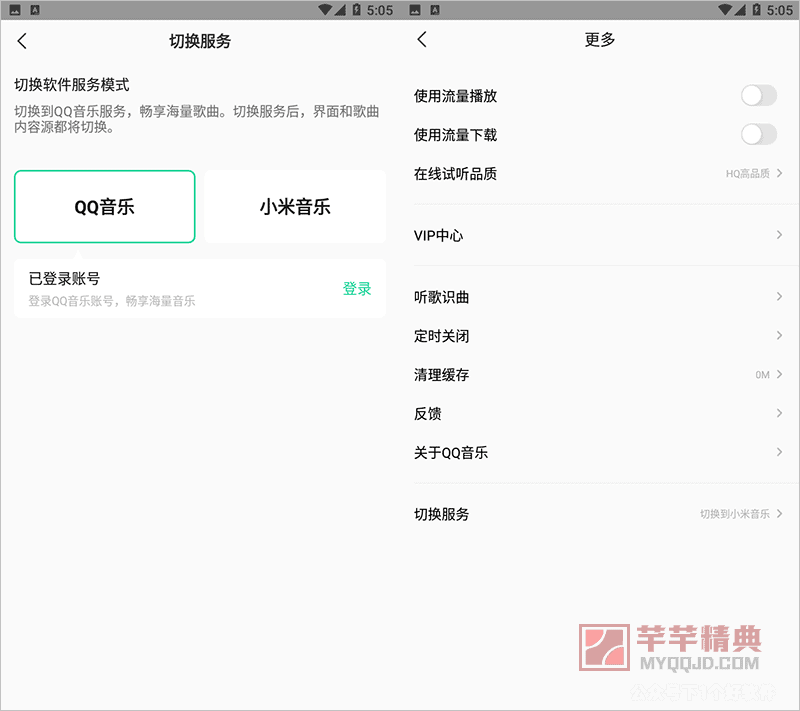
Task: Select the QQ音乐 service card
Action: [x=105, y=207]
